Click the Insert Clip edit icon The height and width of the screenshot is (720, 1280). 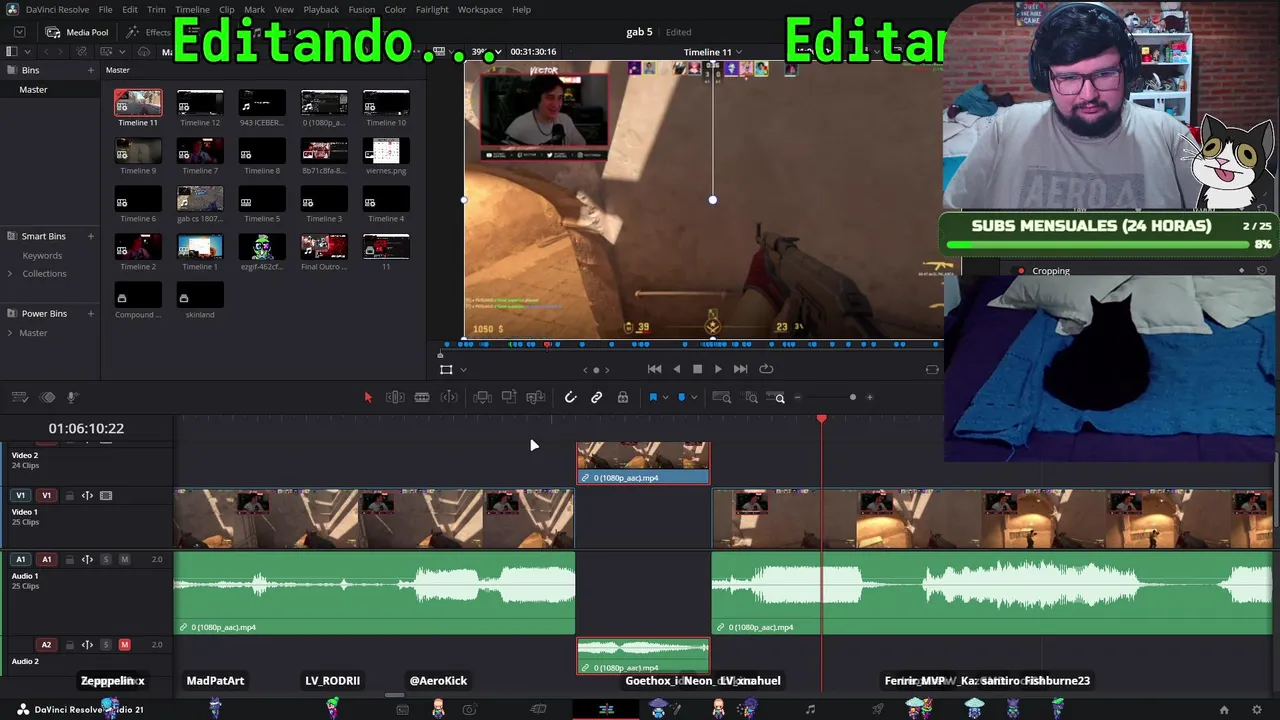click(x=482, y=397)
